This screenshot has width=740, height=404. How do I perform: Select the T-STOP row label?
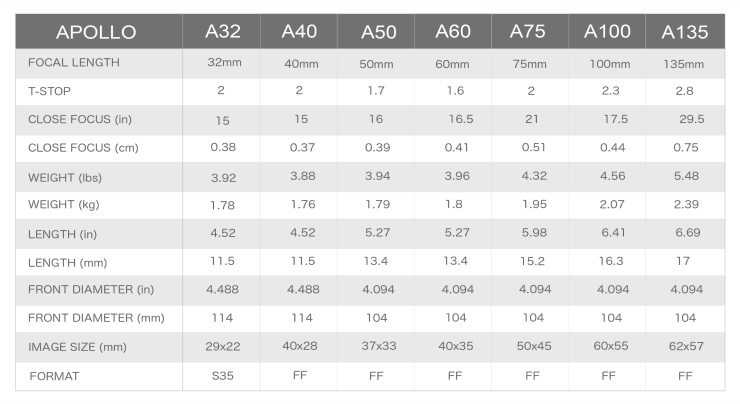point(50,90)
